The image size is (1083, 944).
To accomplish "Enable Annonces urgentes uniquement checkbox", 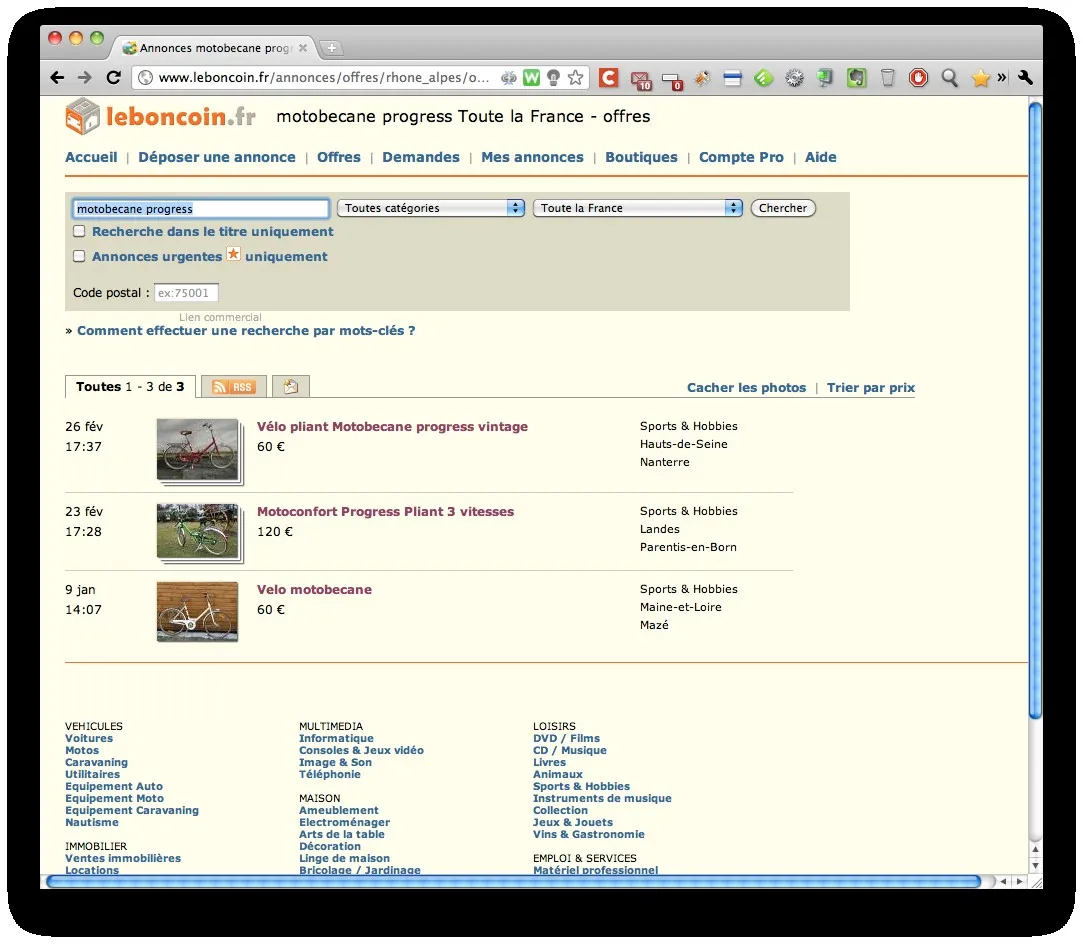I will tap(79, 256).
